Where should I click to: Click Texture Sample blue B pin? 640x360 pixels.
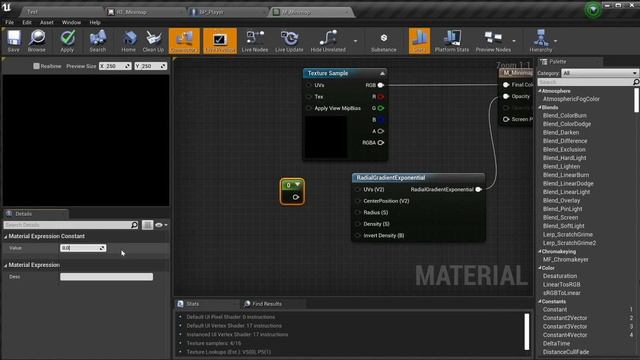(x=380, y=120)
